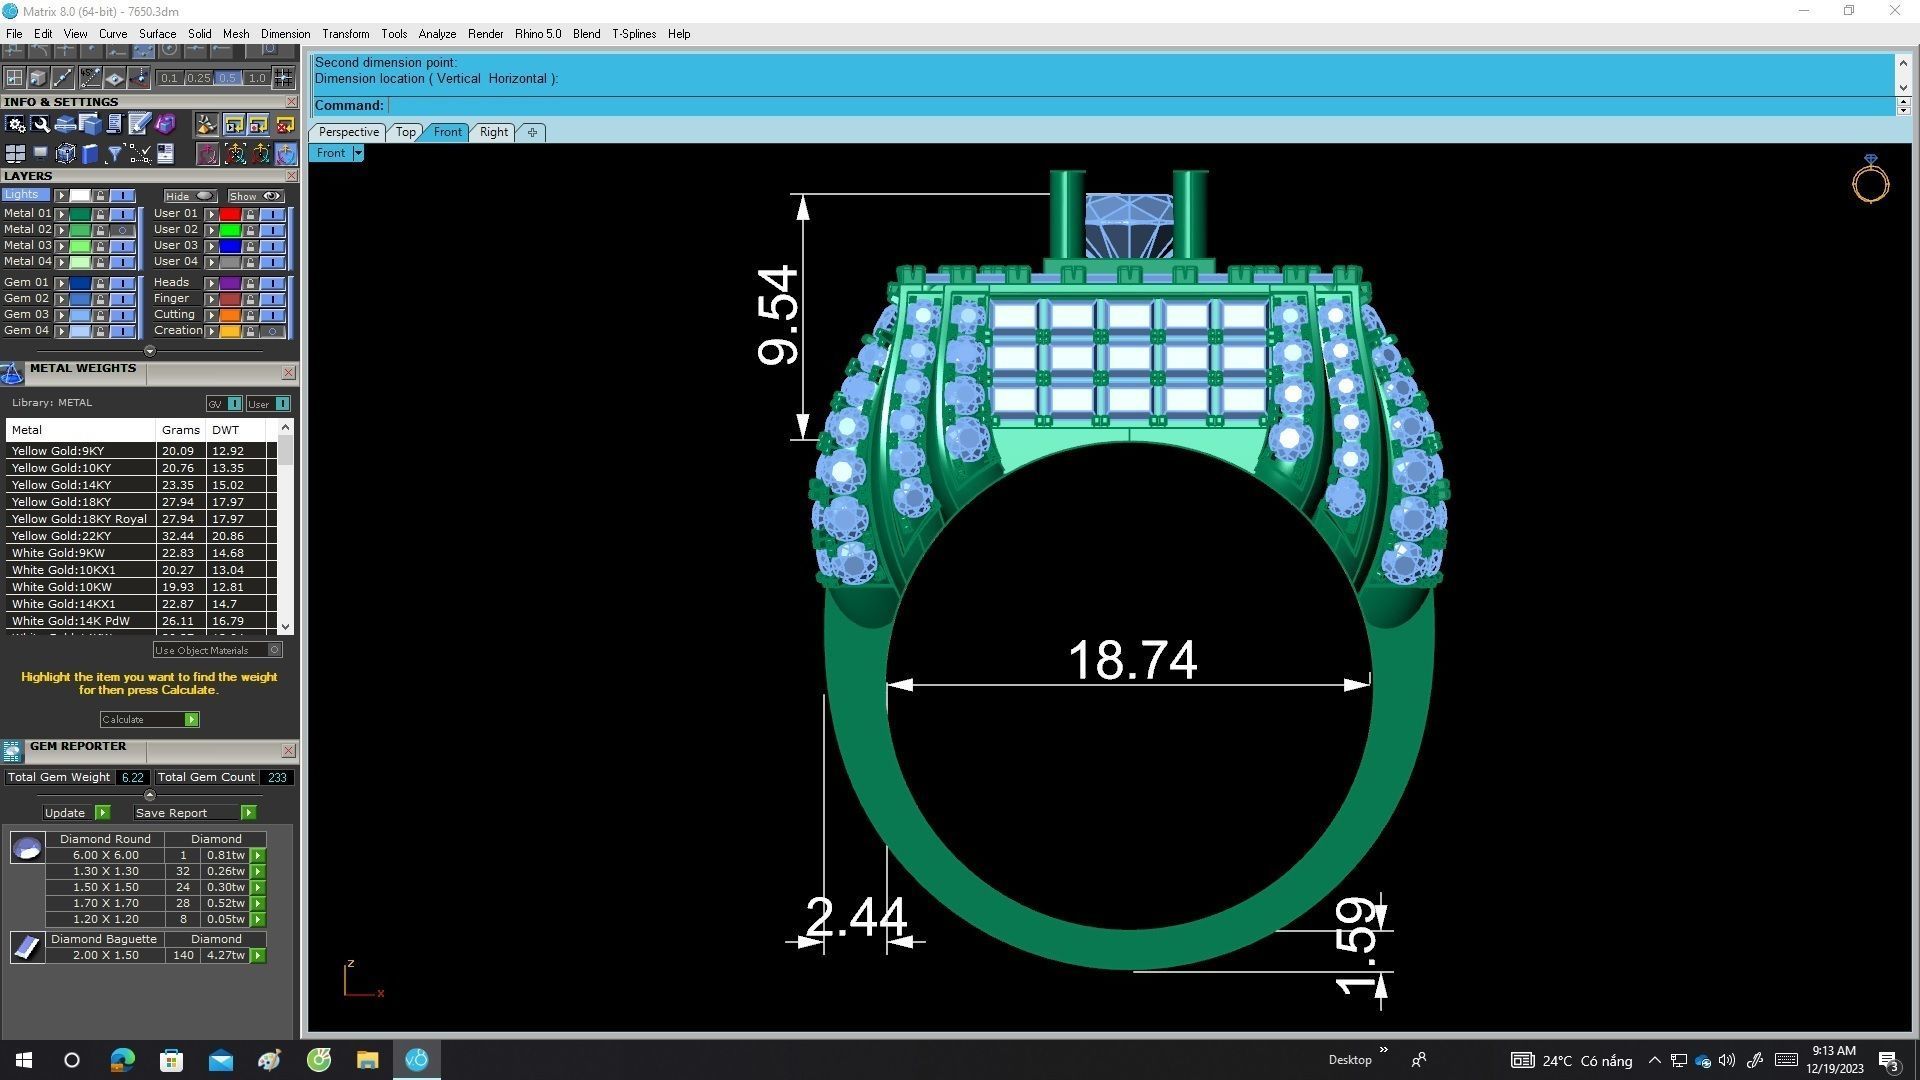The image size is (1920, 1080).
Task: Toggle lock on the Gem 01 layer
Action: click(x=100, y=283)
